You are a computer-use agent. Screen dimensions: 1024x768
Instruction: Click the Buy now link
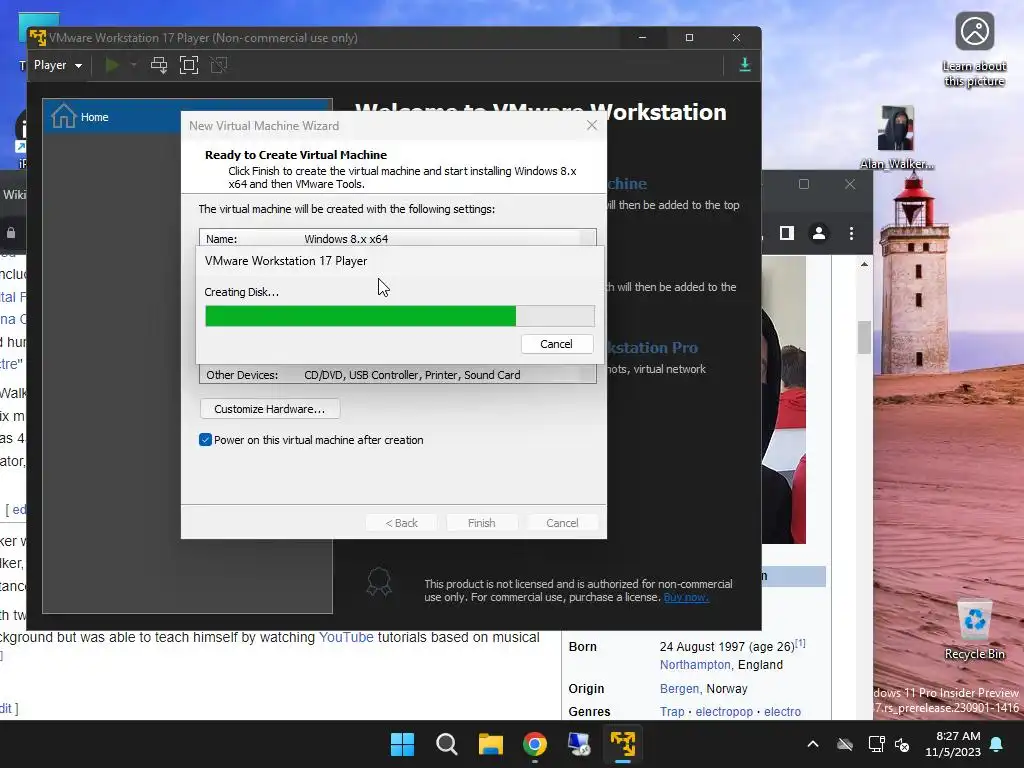(686, 597)
